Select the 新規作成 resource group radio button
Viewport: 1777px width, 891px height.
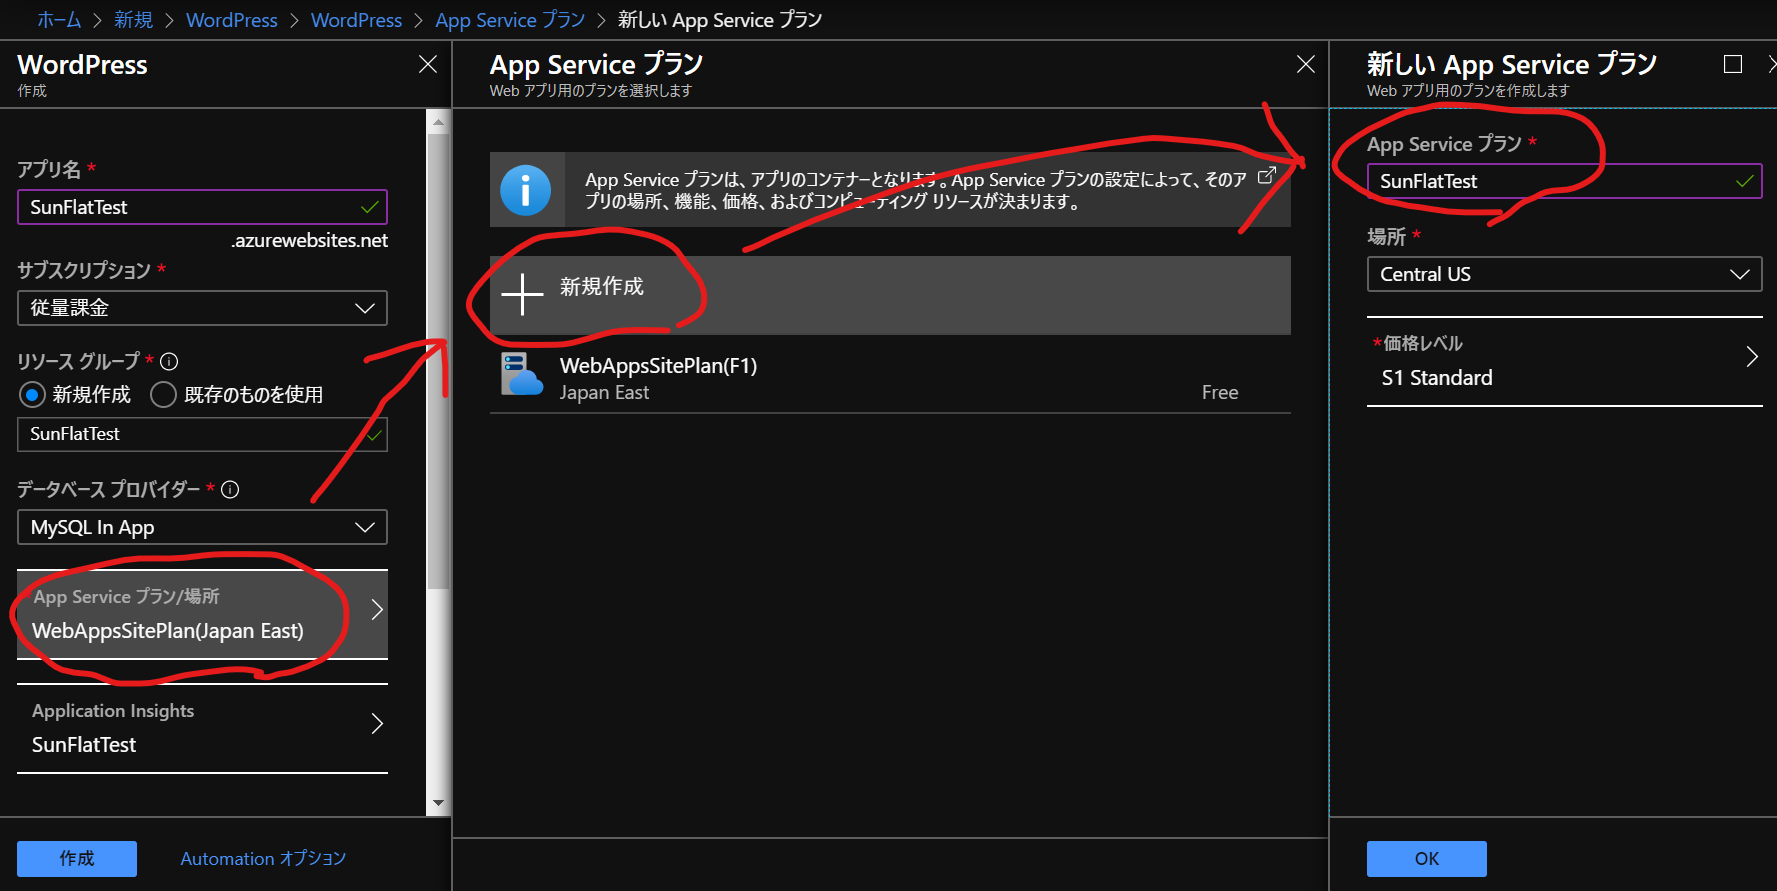pos(32,395)
